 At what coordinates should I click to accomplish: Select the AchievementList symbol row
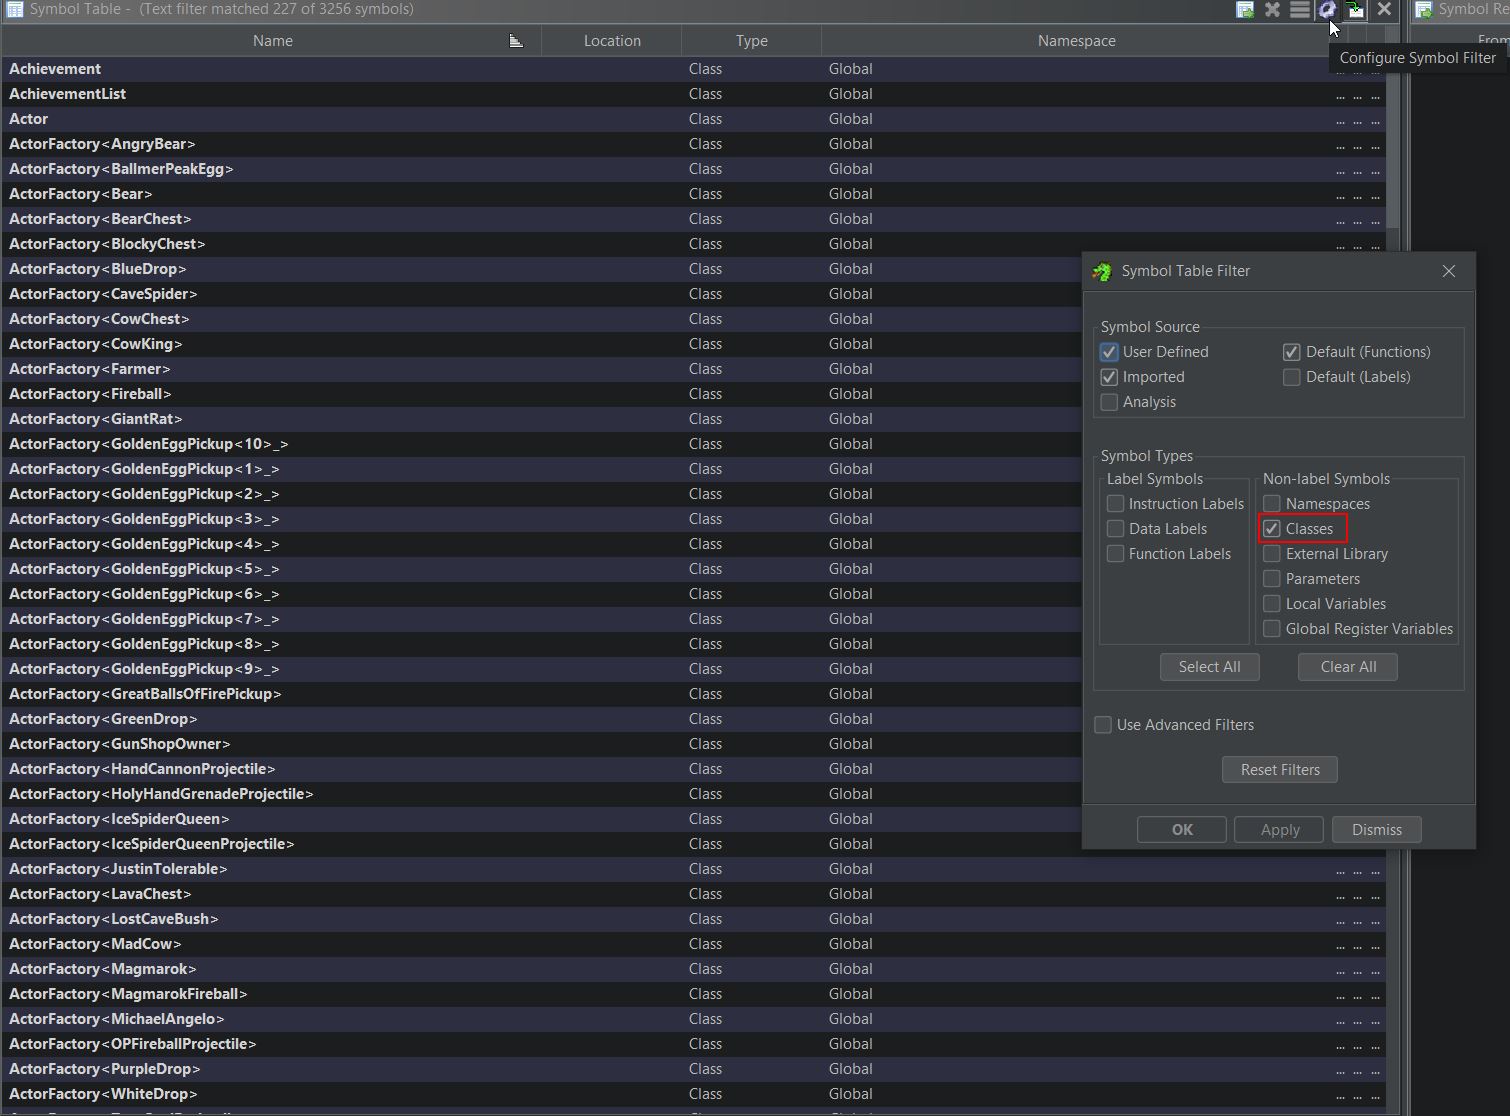tap(693, 94)
